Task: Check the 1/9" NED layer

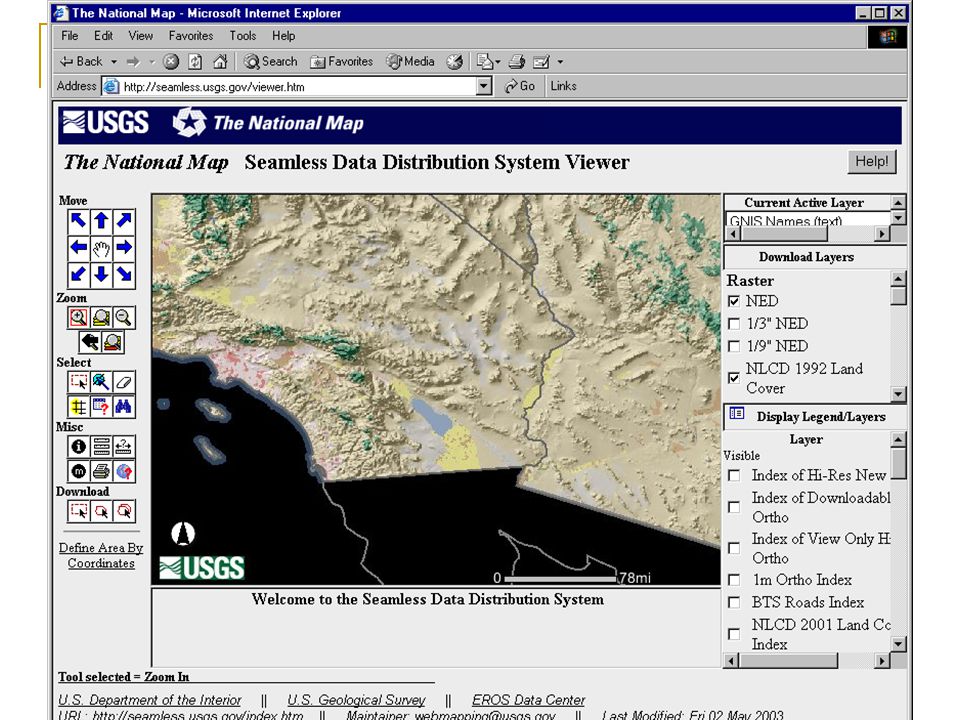Action: click(733, 347)
